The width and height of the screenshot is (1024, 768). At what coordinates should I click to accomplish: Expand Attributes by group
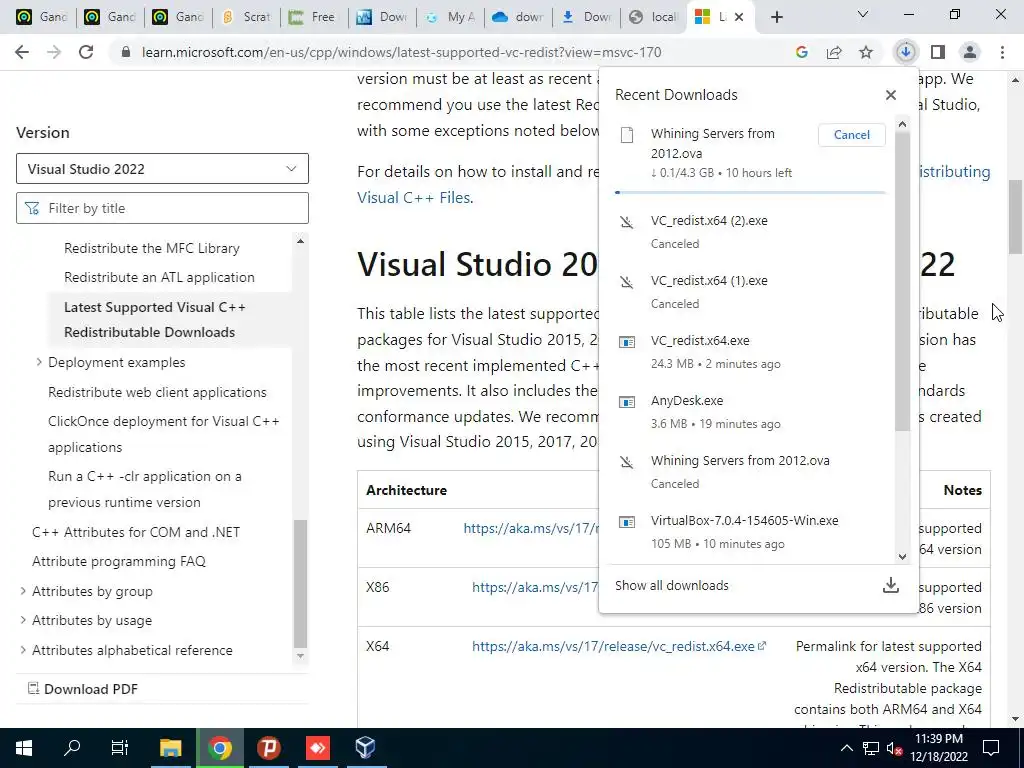tap(23, 591)
